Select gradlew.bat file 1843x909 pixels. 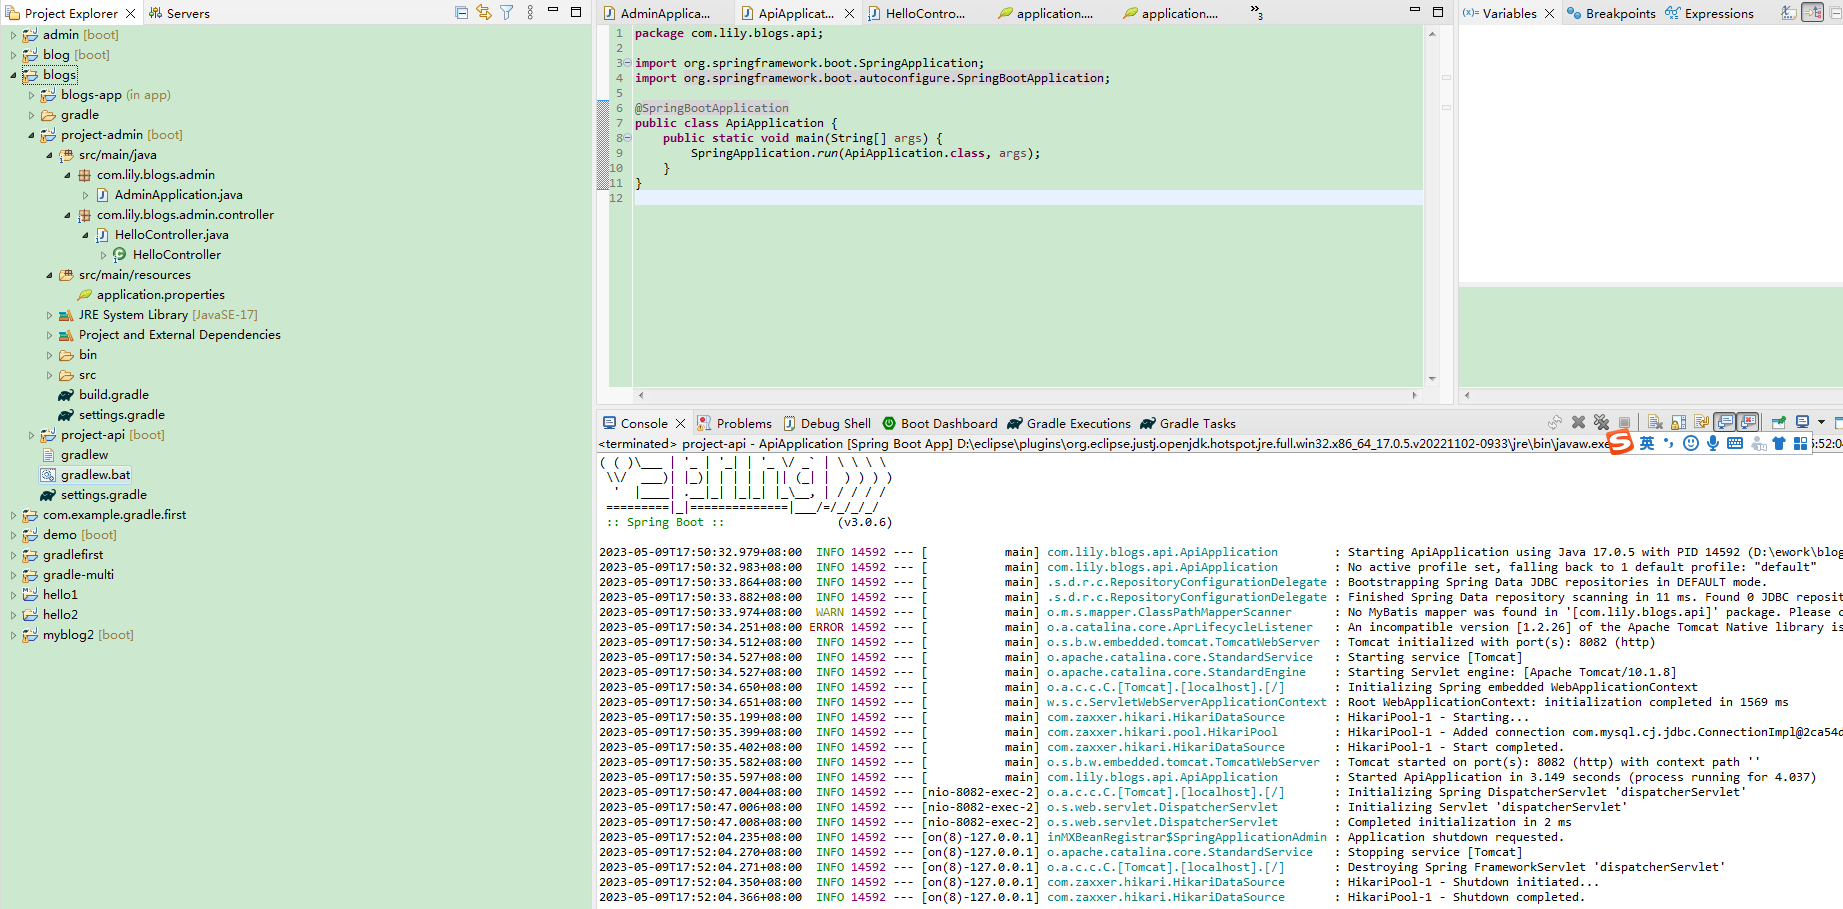[x=95, y=475]
